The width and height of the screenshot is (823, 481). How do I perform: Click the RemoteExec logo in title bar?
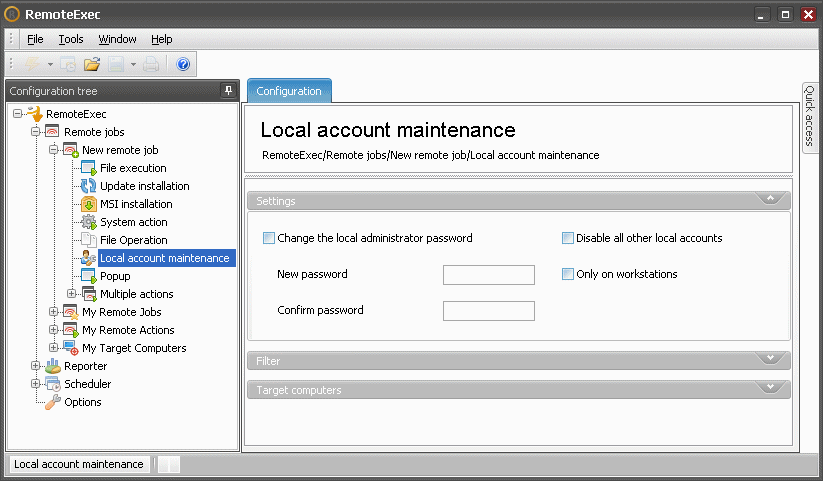pos(12,14)
